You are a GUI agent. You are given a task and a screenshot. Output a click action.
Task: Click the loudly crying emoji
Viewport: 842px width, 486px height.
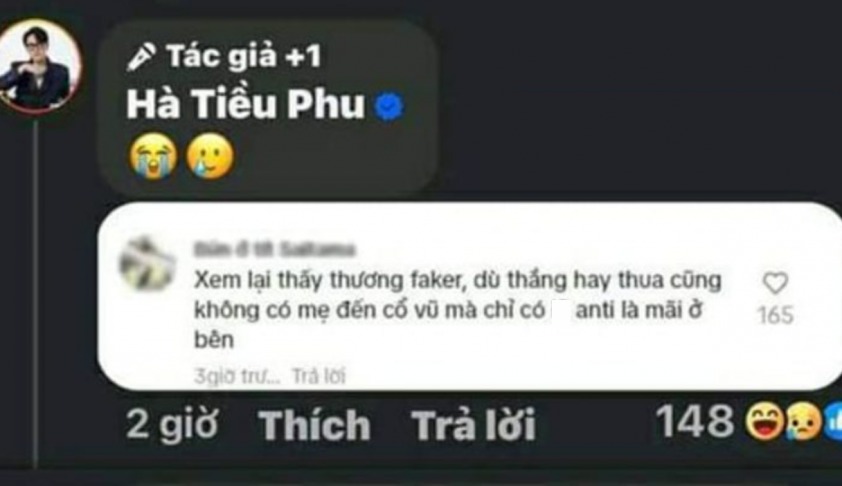click(x=153, y=156)
